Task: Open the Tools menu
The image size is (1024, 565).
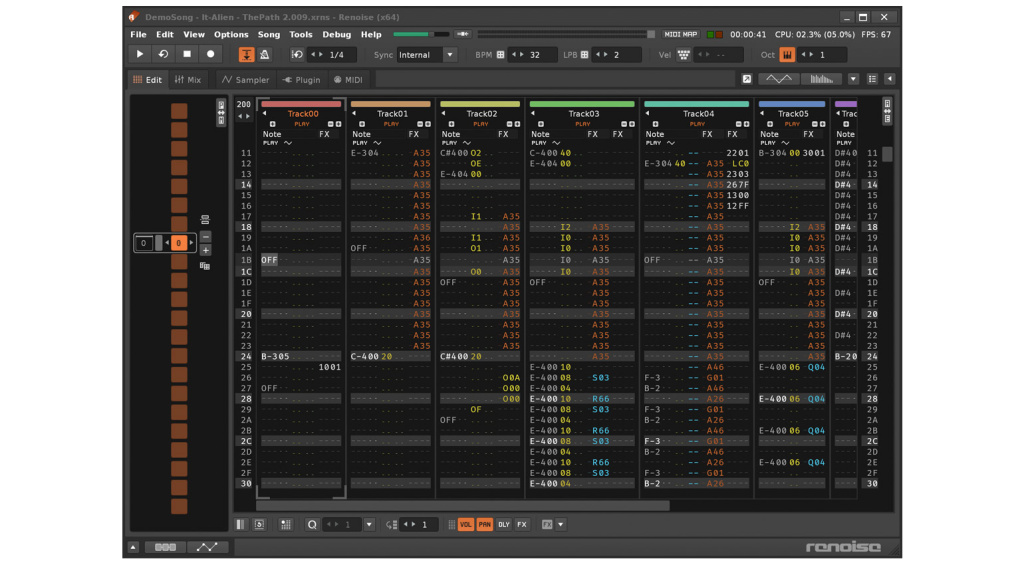Action: [x=300, y=35]
